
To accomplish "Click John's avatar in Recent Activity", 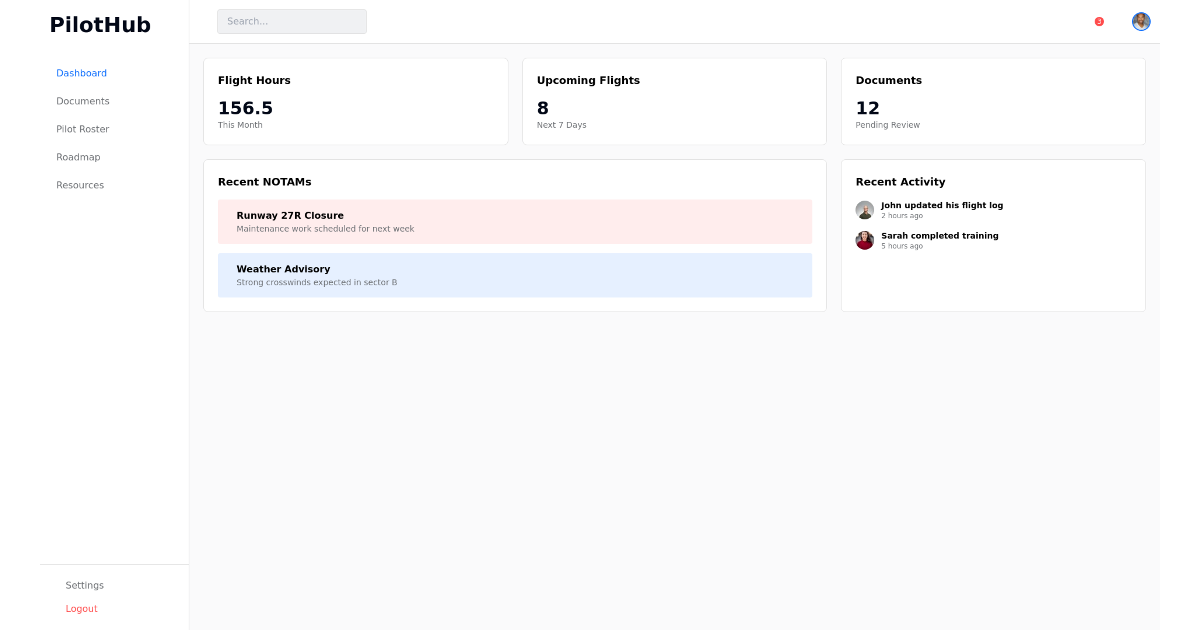I will click(864, 210).
